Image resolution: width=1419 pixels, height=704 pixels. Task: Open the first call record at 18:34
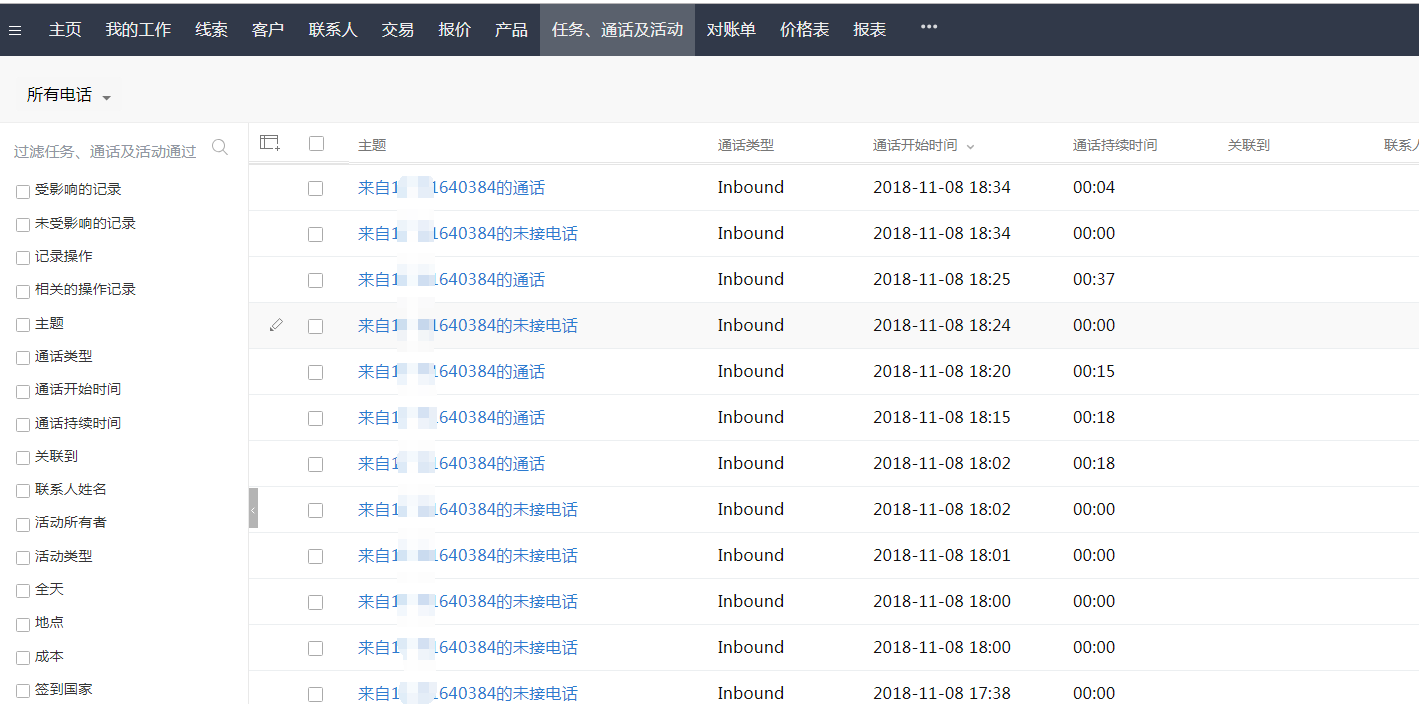tap(451, 188)
